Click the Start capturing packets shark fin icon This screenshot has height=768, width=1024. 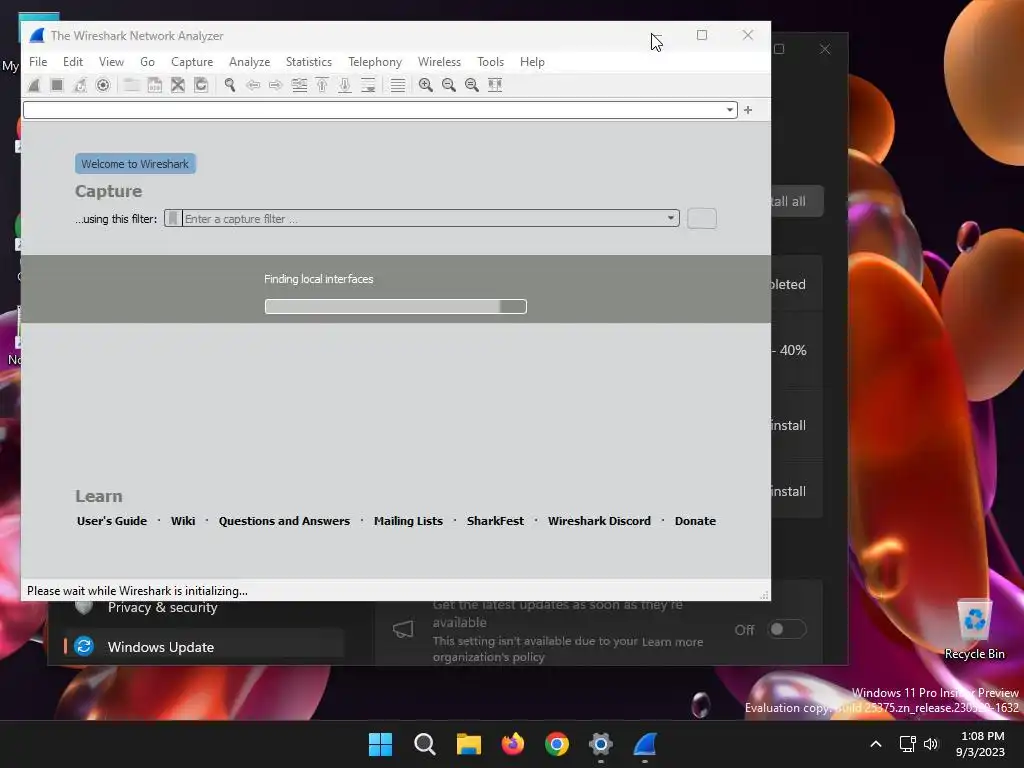[x=34, y=85]
